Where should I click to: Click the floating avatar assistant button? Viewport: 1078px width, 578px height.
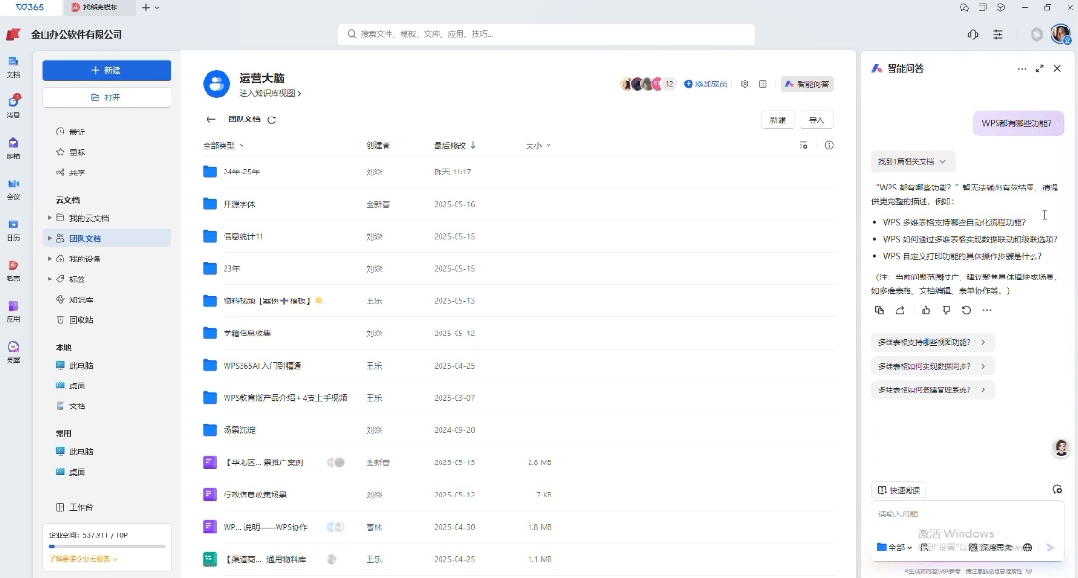(x=1062, y=448)
